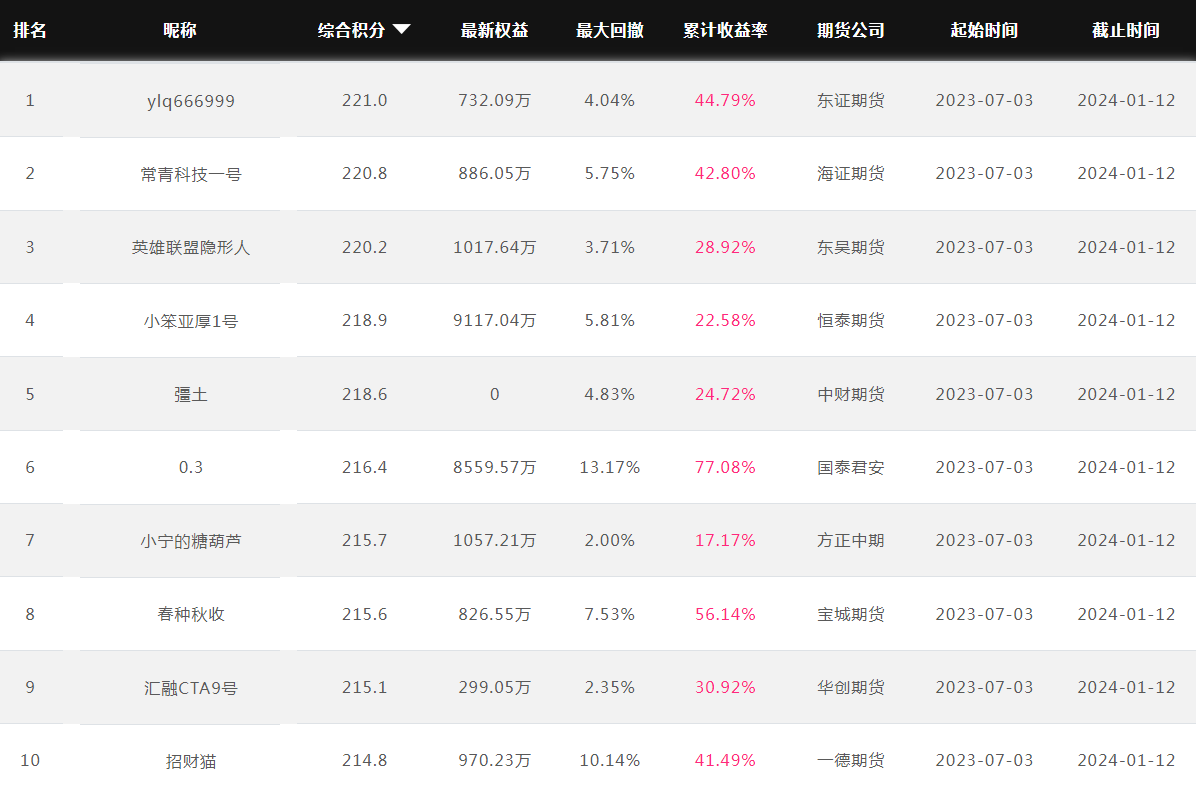Screen dimensions: 1196x794
Task: Click the 截止时间 column header
Action: (x=1126, y=31)
